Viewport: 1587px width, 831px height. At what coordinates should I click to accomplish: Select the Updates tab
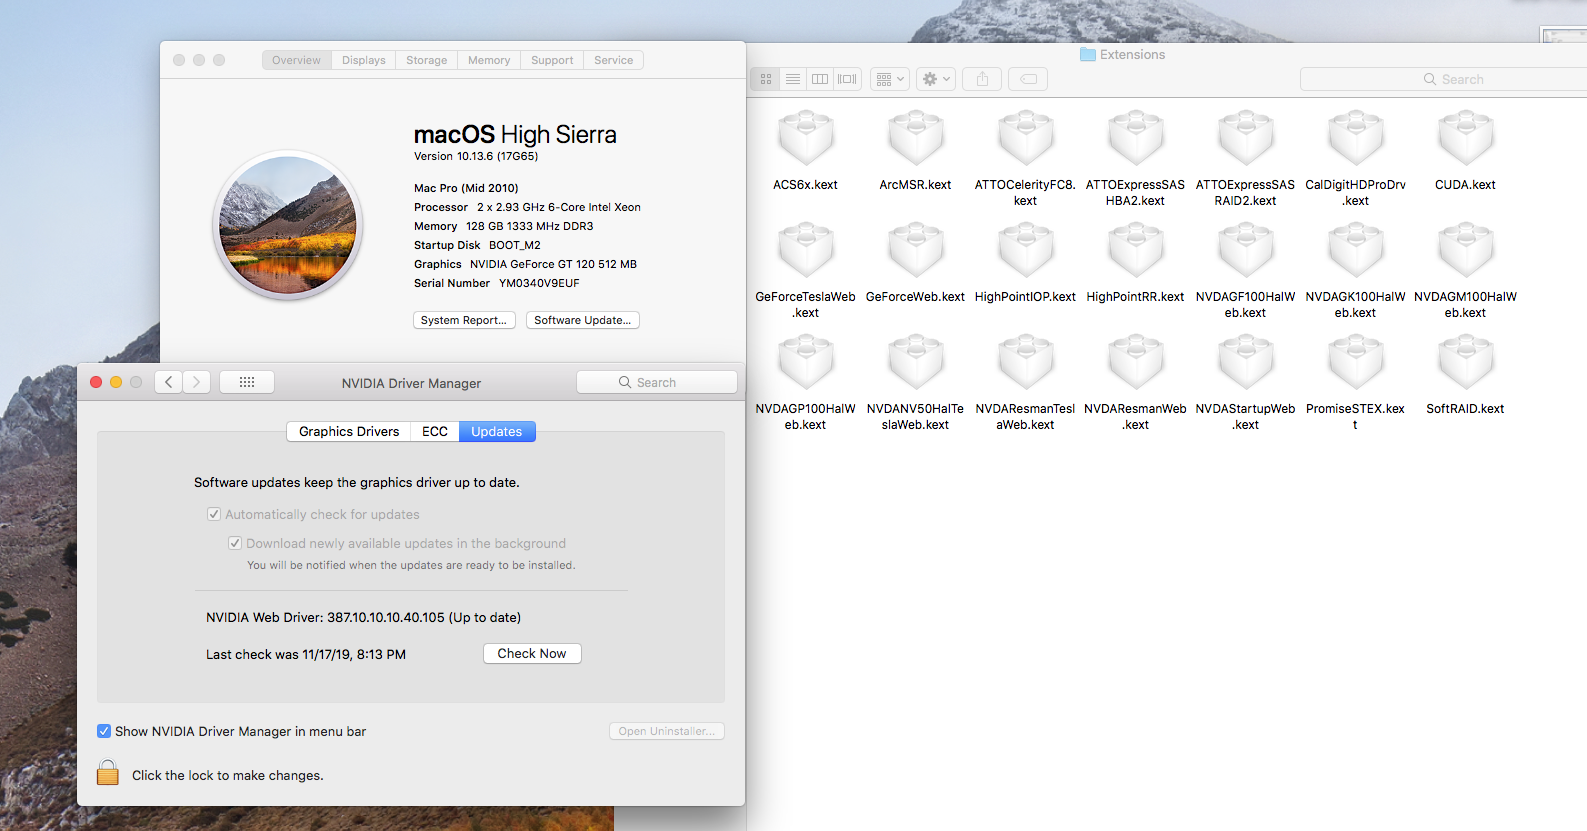coord(497,431)
